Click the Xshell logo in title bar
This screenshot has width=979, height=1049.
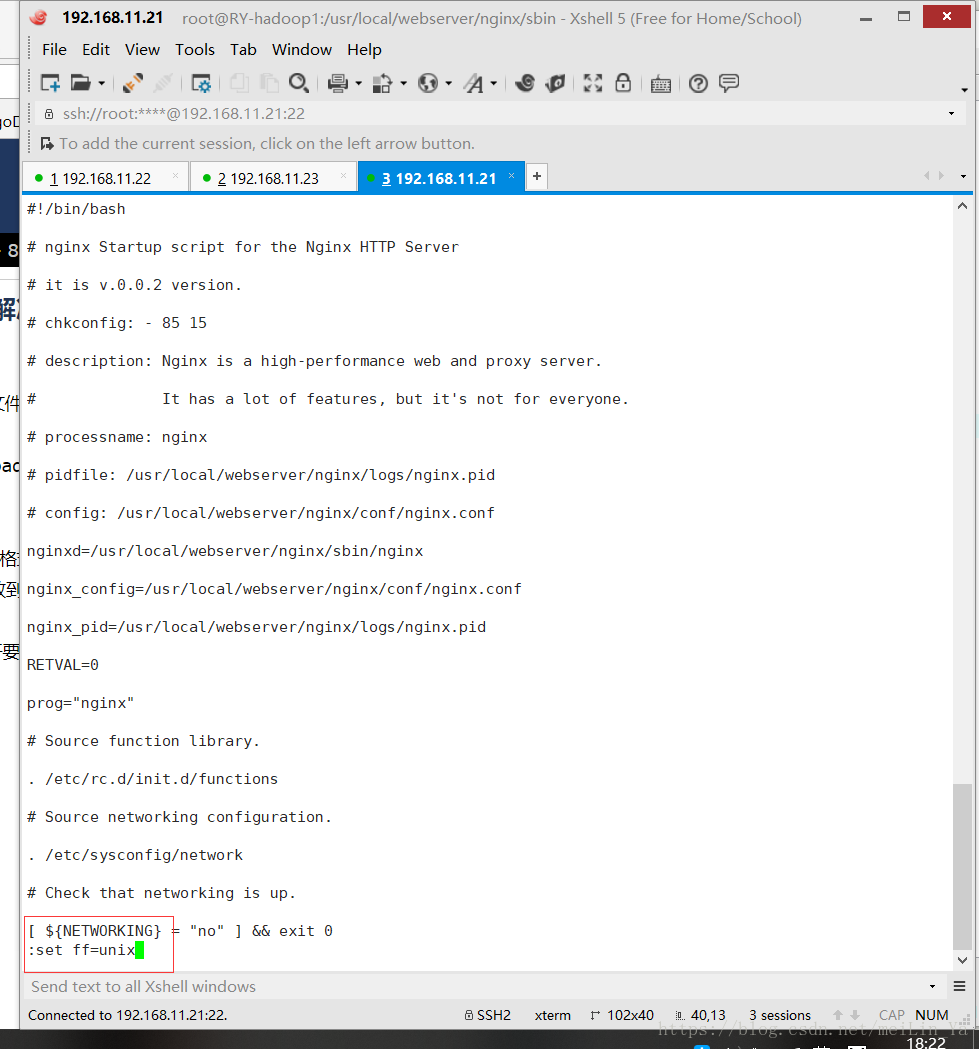click(x=39, y=18)
